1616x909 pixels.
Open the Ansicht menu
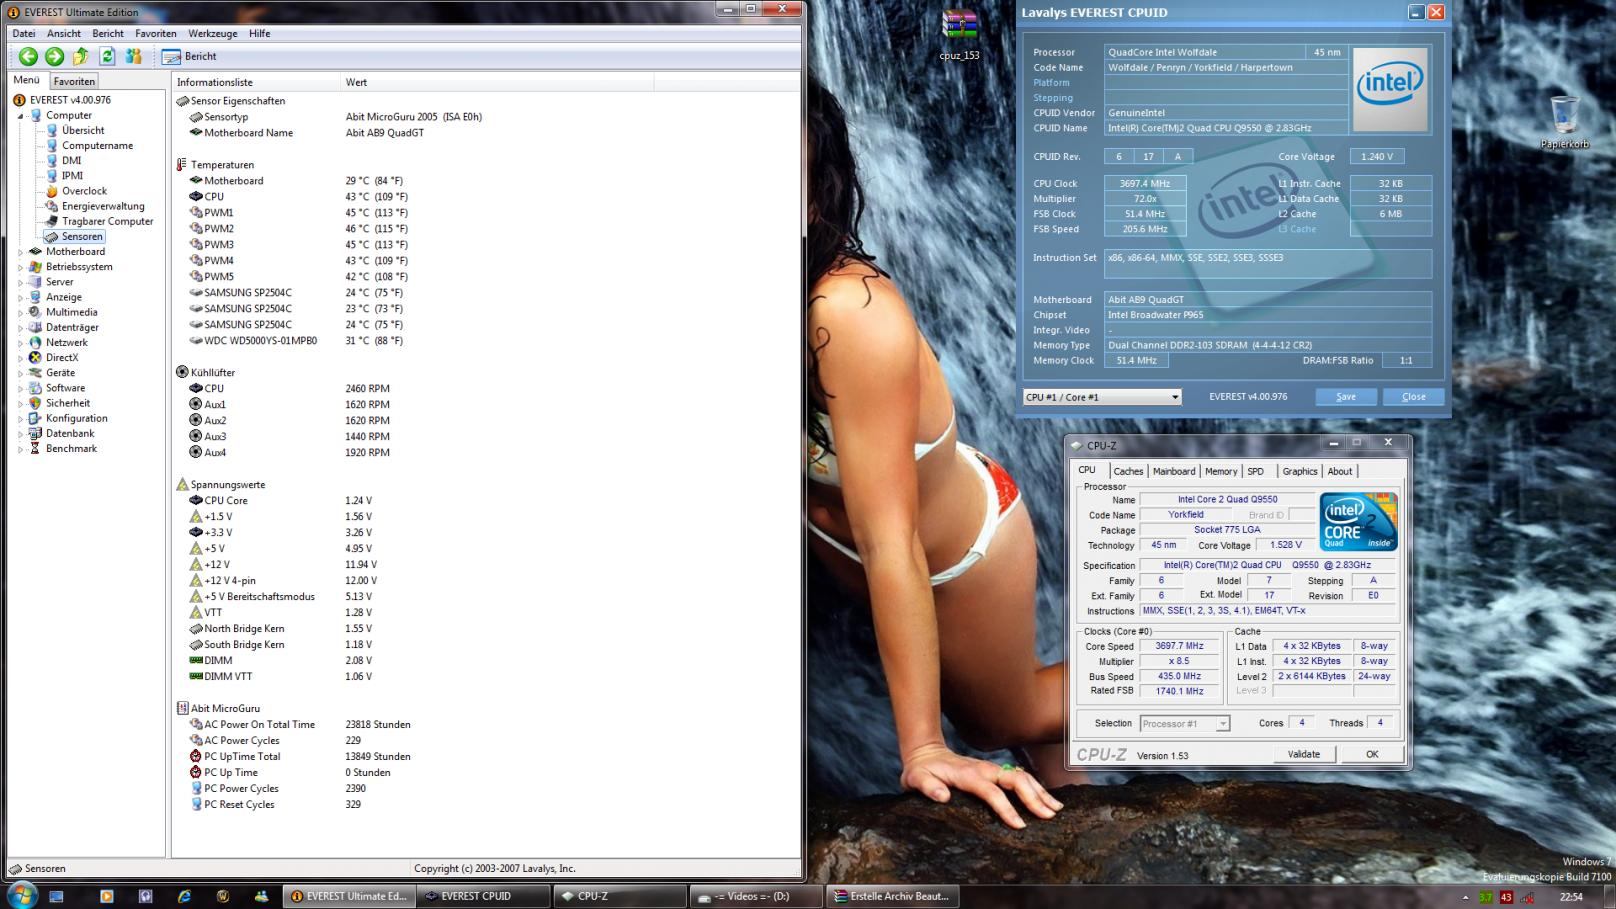tap(64, 33)
